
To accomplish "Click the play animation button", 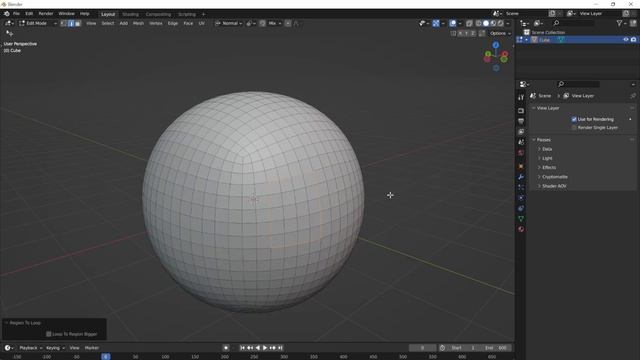I will coord(265,348).
